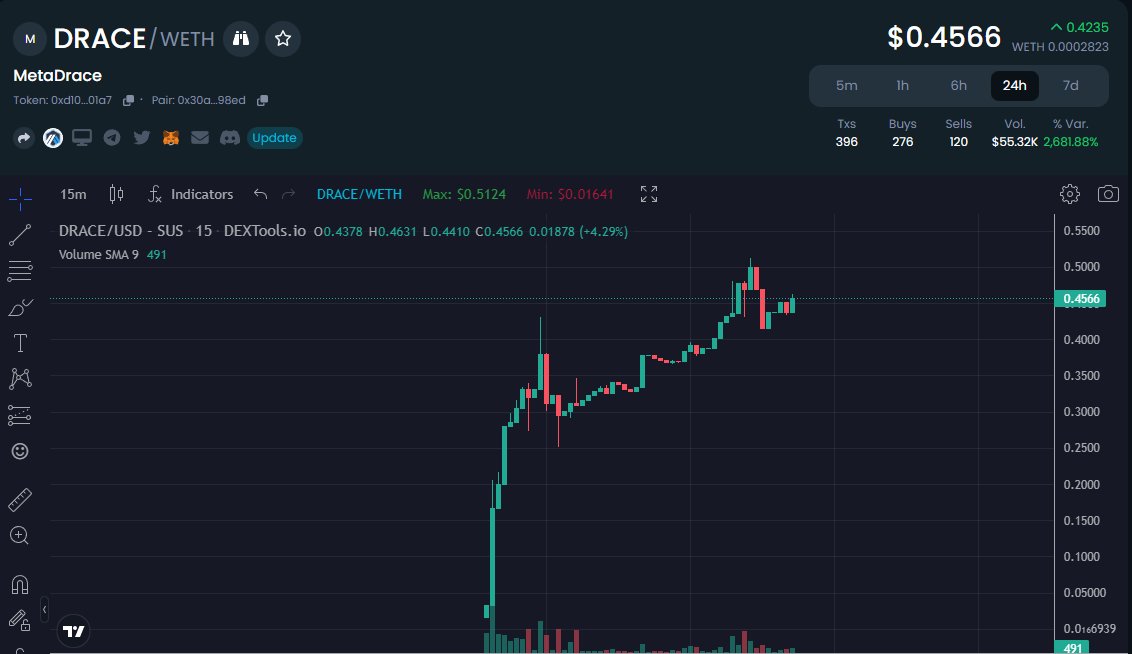The width and height of the screenshot is (1132, 654).
Task: Click the Min: $0.01641 label
Action: [x=570, y=194]
